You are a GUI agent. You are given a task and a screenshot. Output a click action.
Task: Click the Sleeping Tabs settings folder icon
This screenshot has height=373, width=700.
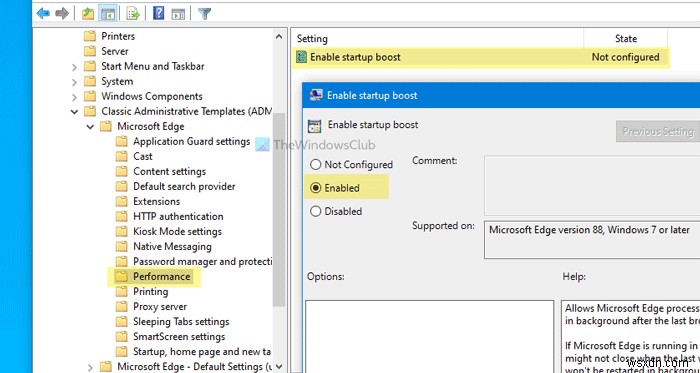121,322
